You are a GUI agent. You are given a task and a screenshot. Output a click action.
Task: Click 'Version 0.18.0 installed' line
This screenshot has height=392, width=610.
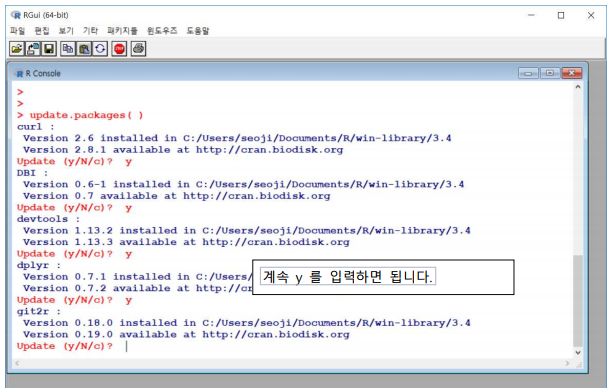247,323
